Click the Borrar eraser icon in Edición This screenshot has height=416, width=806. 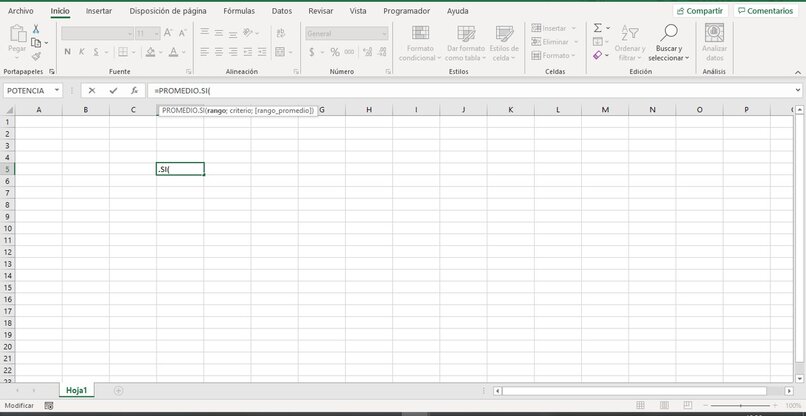597,56
